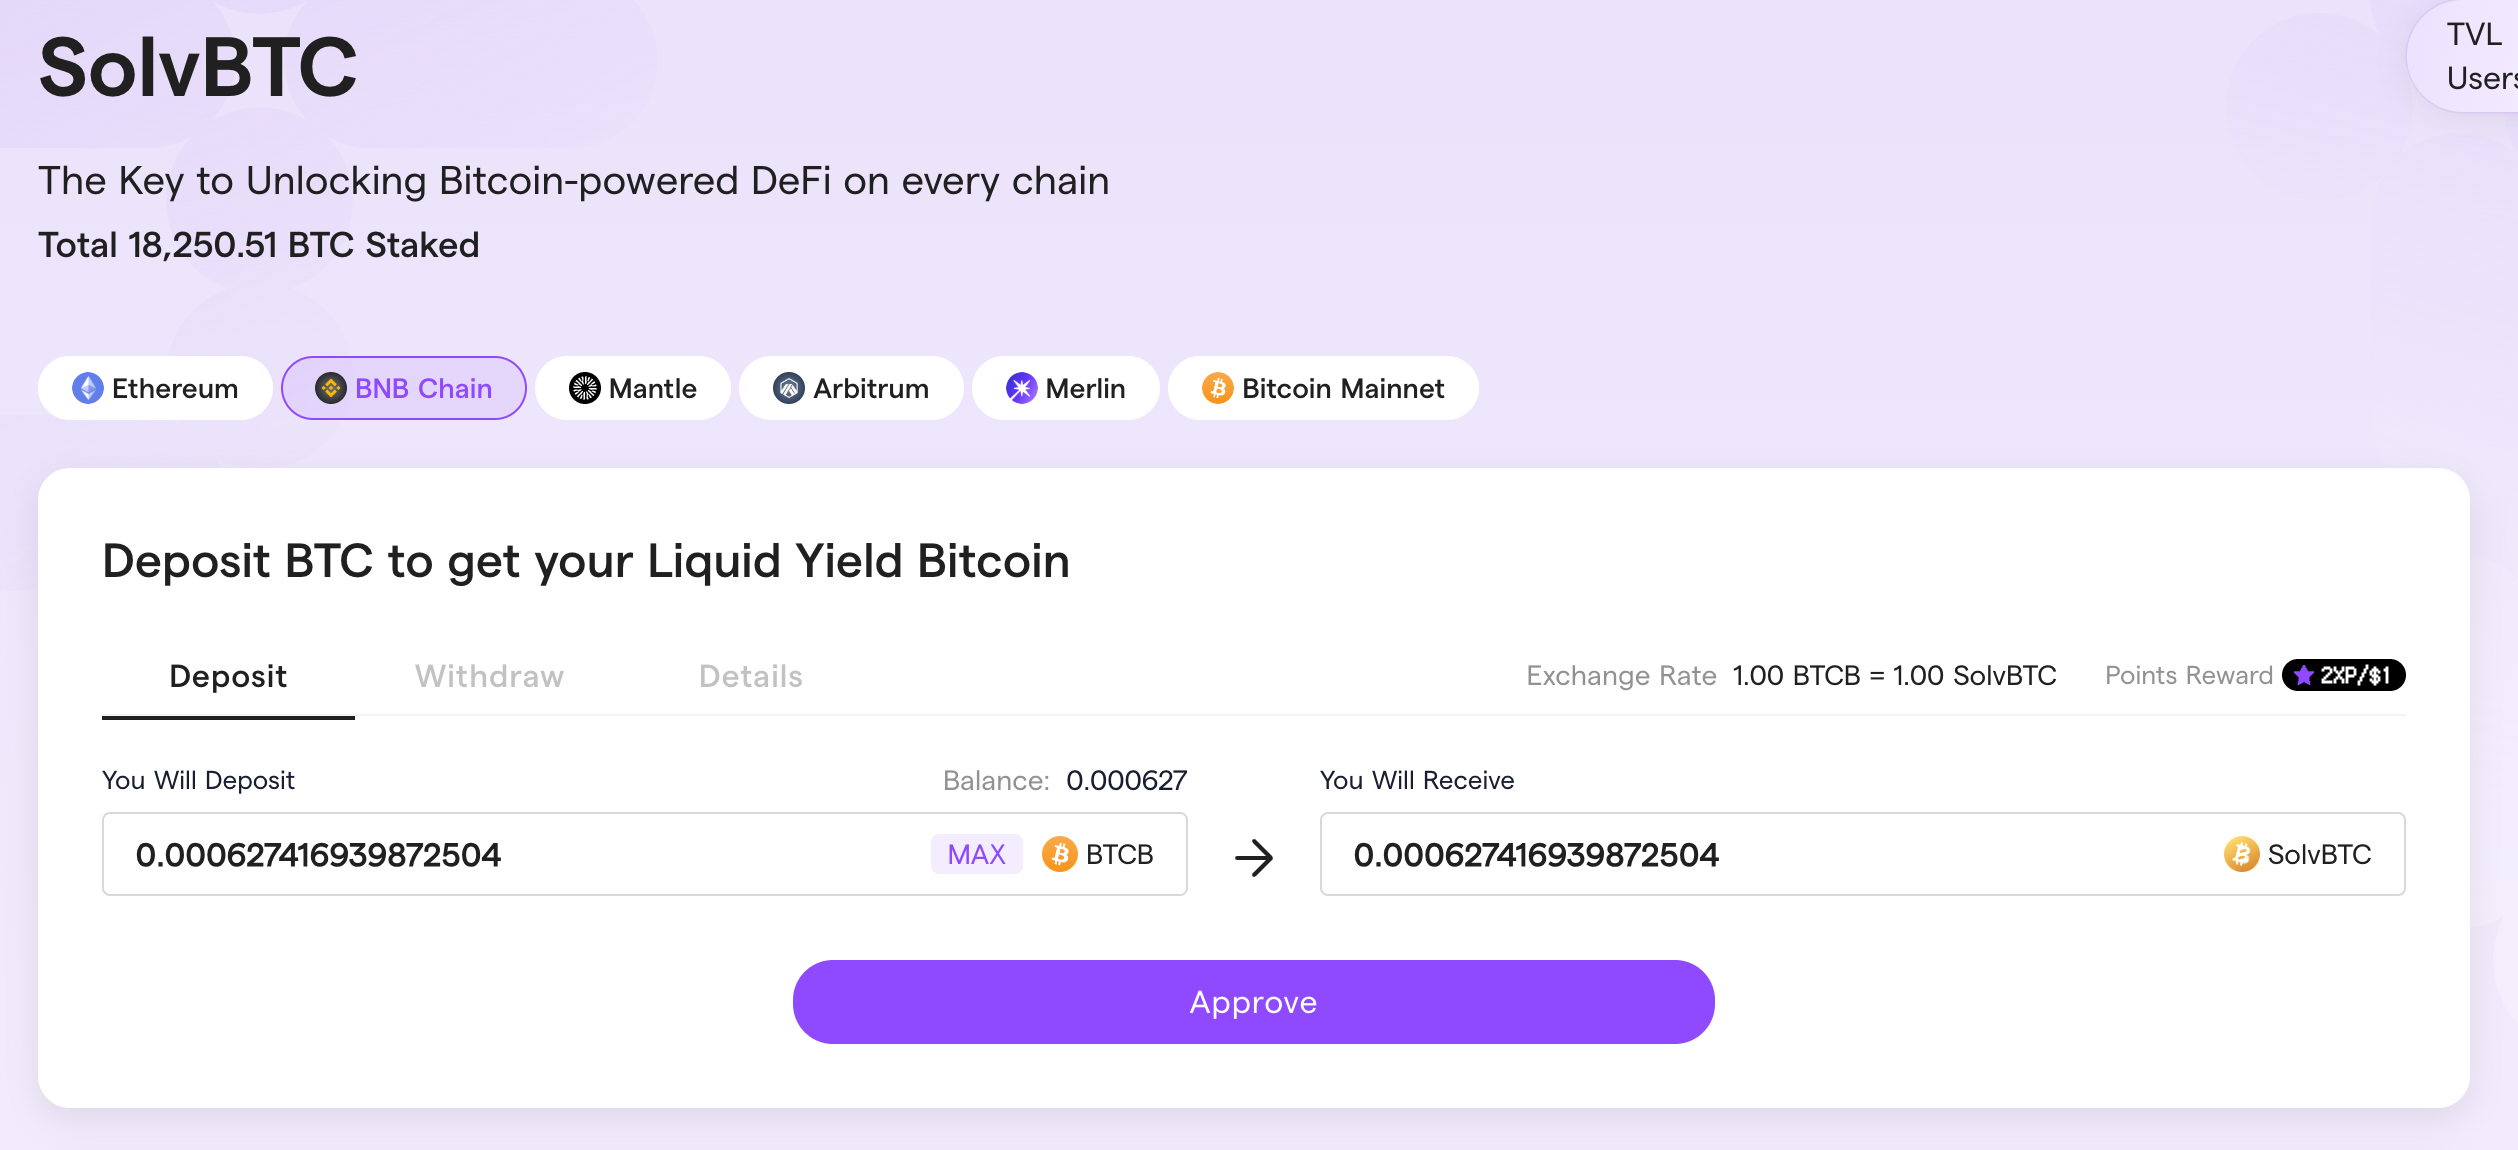The width and height of the screenshot is (2518, 1150).
Task: Open the BTCB token selector
Action: (1098, 854)
